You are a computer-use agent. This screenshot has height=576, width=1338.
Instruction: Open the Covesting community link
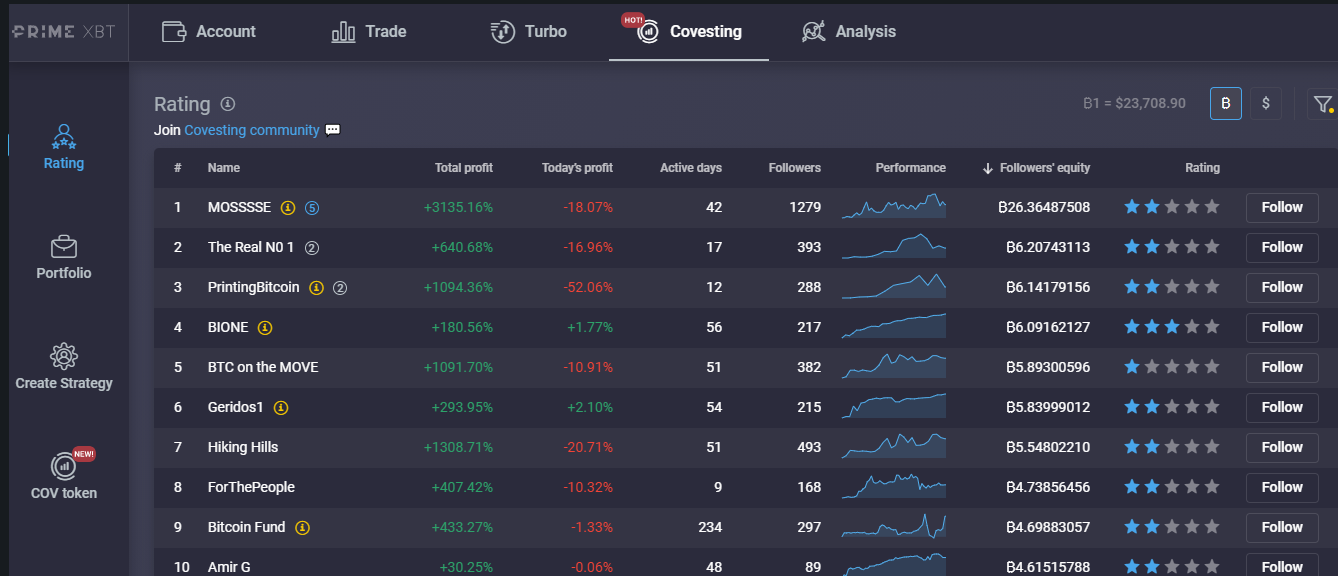pos(252,130)
